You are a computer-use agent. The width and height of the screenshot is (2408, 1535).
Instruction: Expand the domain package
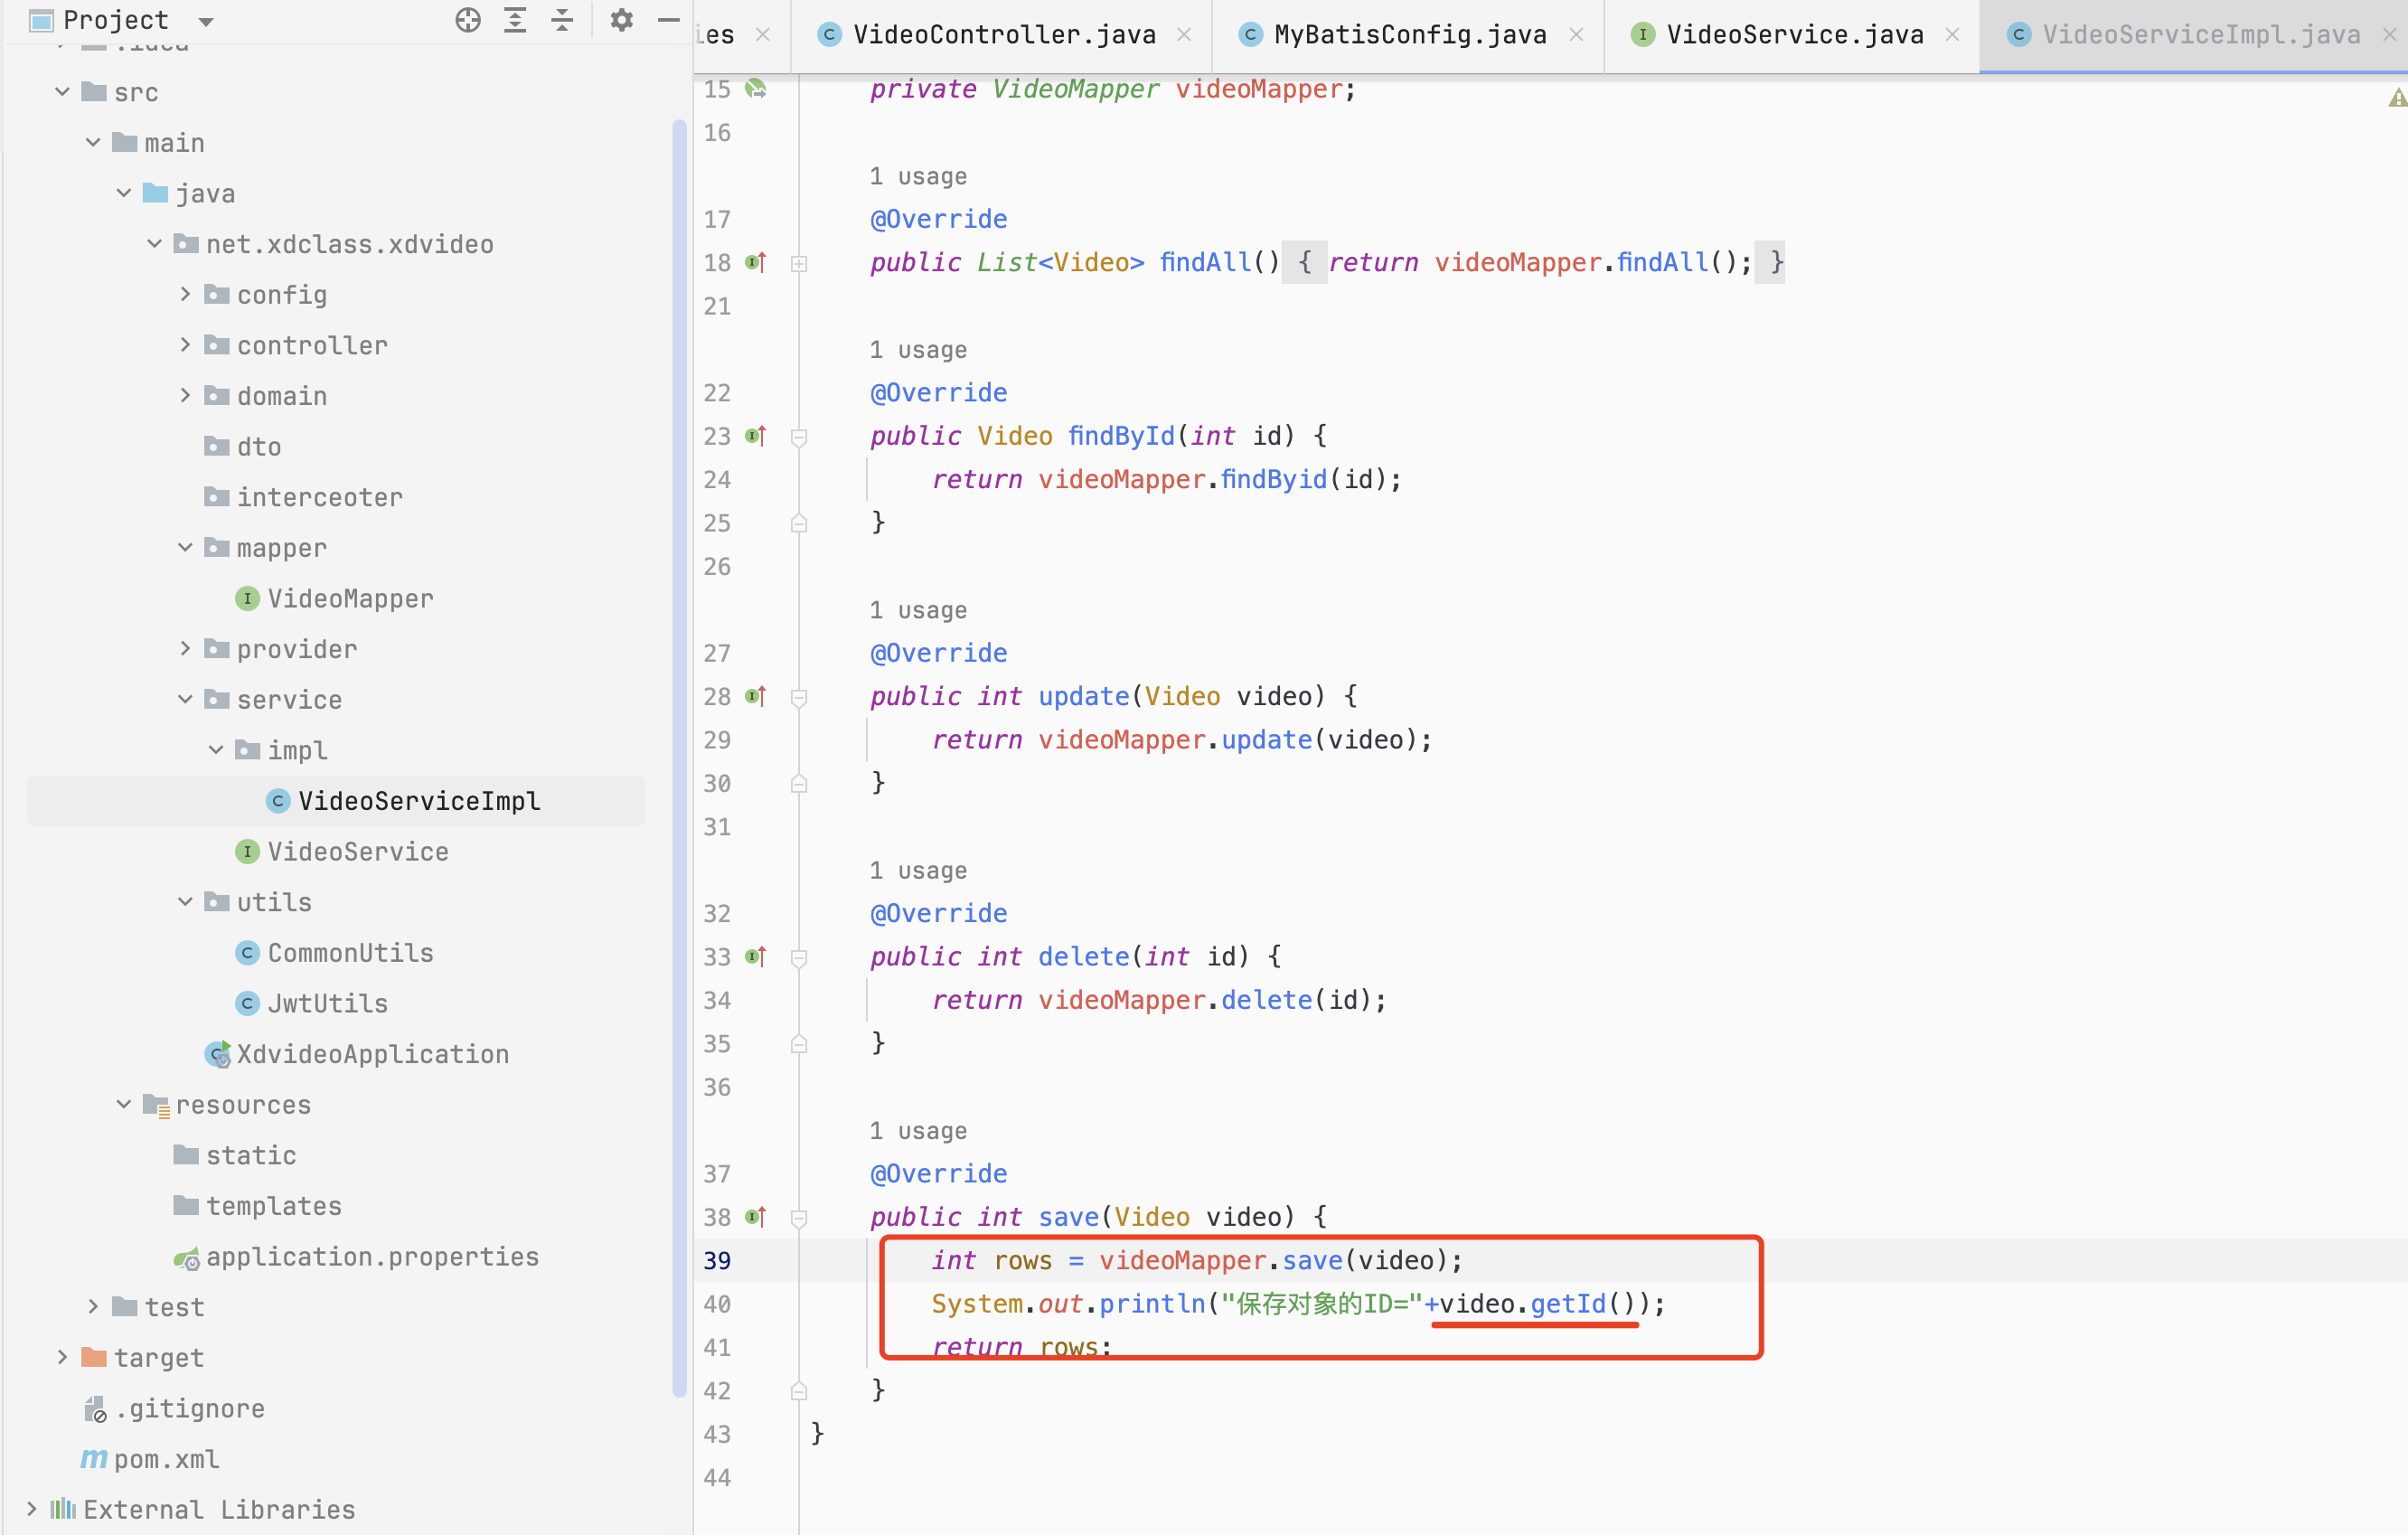[x=186, y=396]
